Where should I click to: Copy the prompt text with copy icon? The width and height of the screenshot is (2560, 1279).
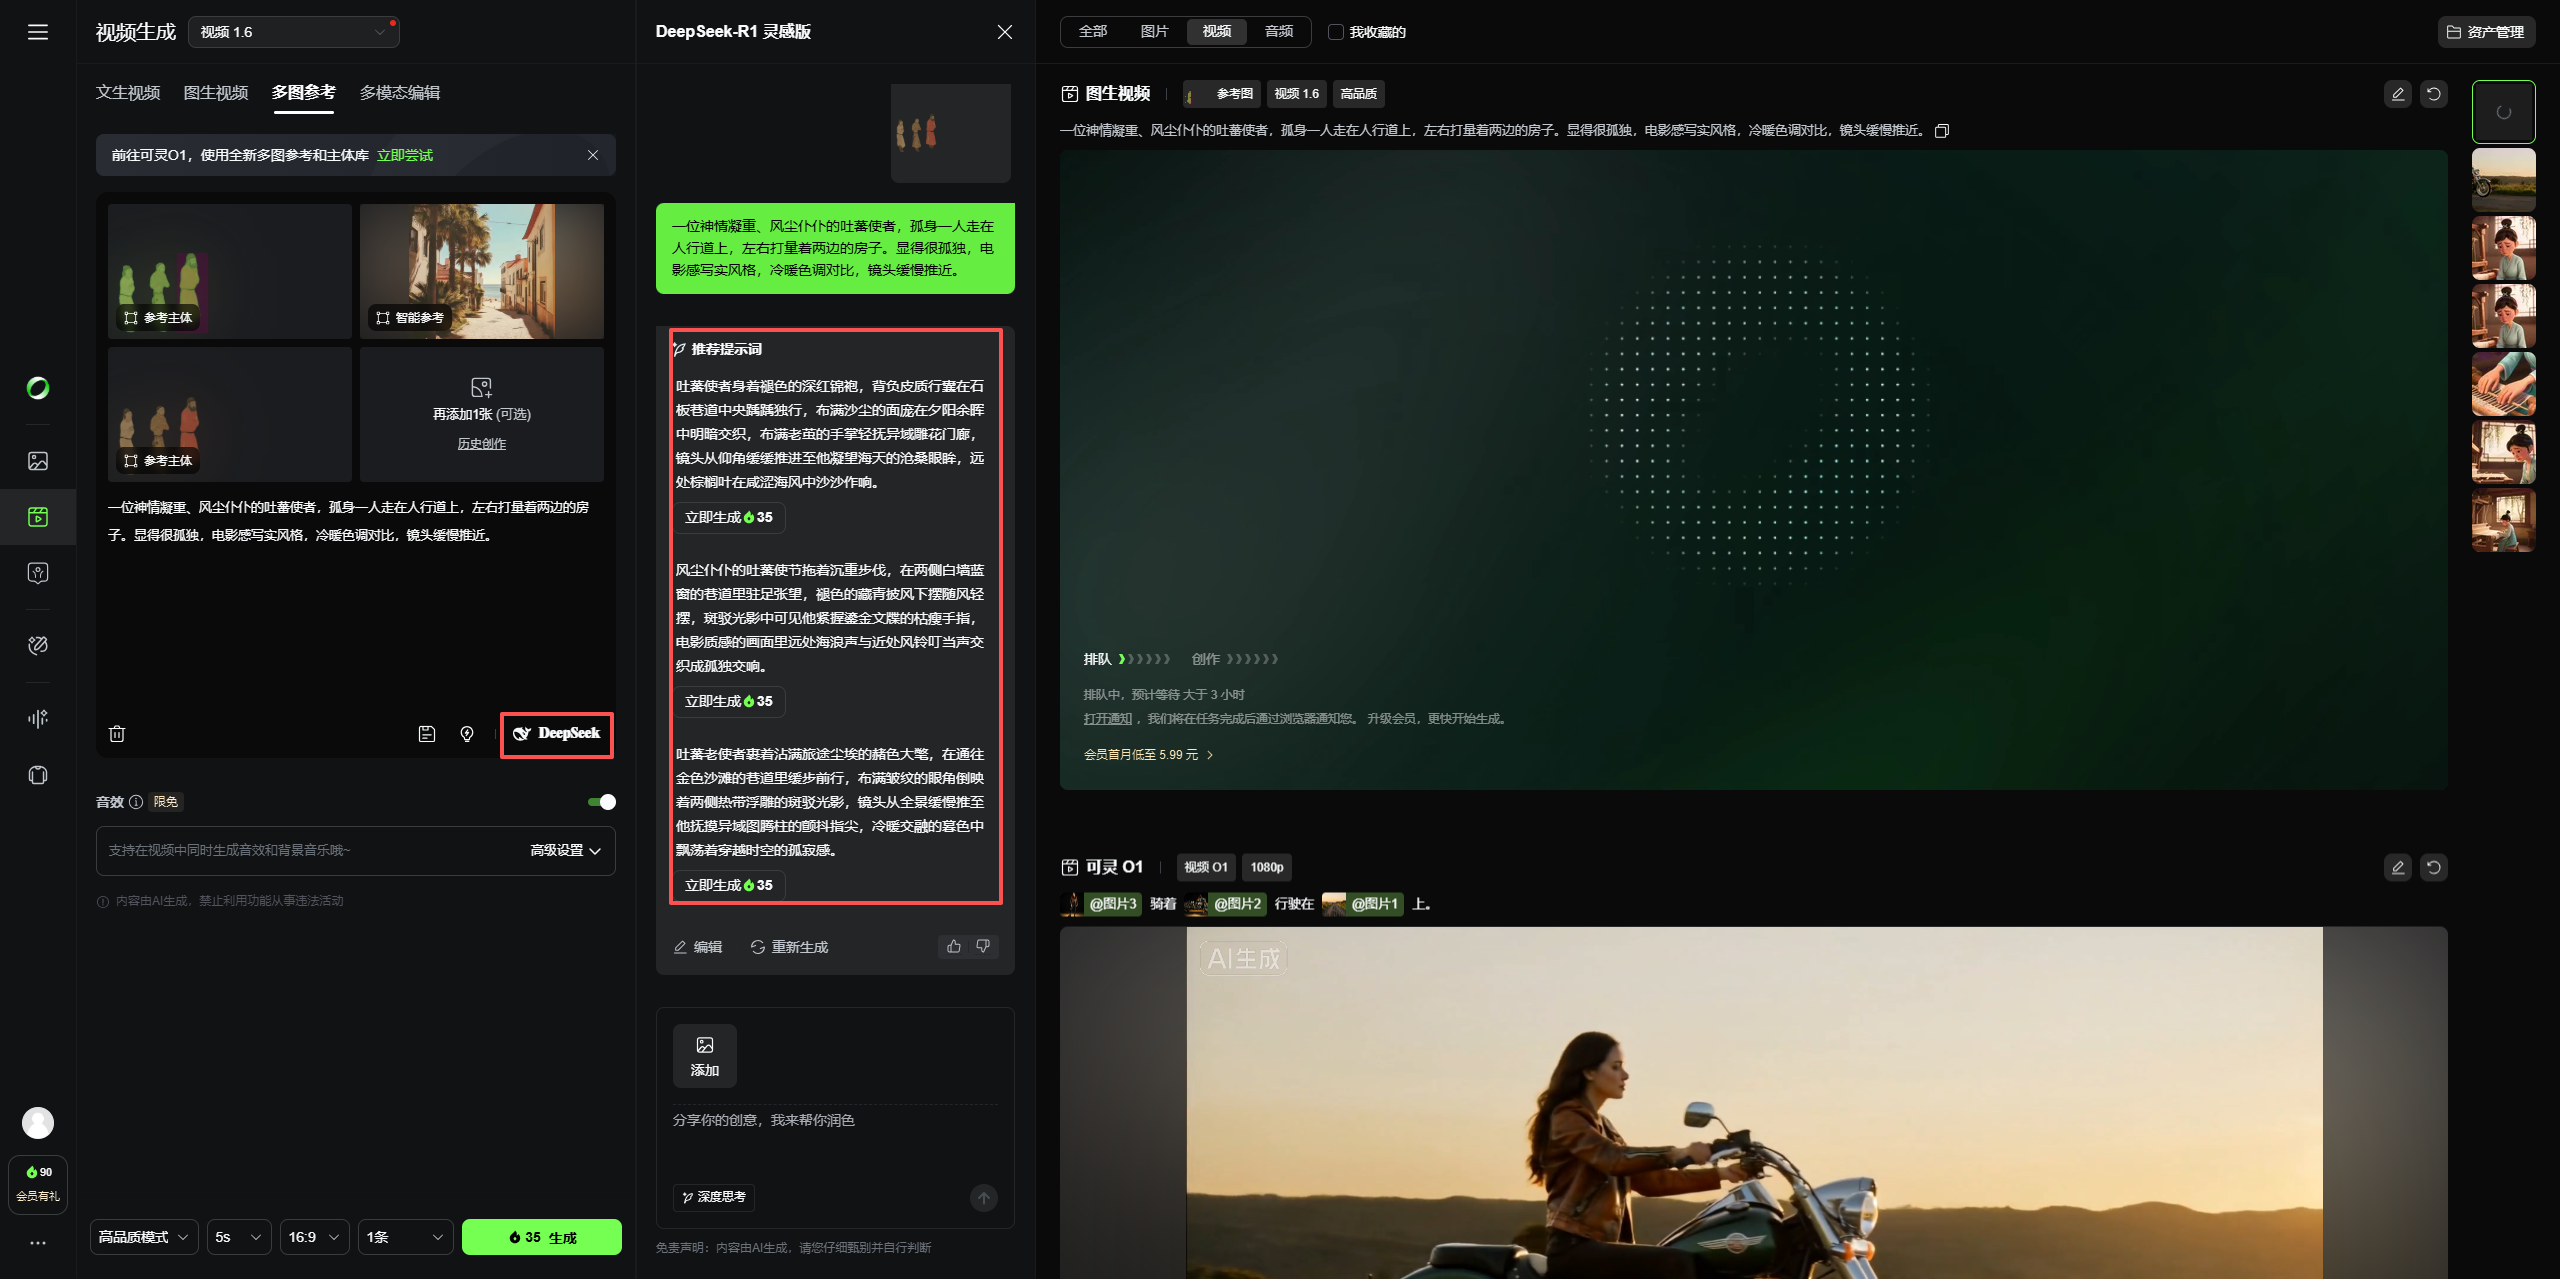(x=1942, y=131)
